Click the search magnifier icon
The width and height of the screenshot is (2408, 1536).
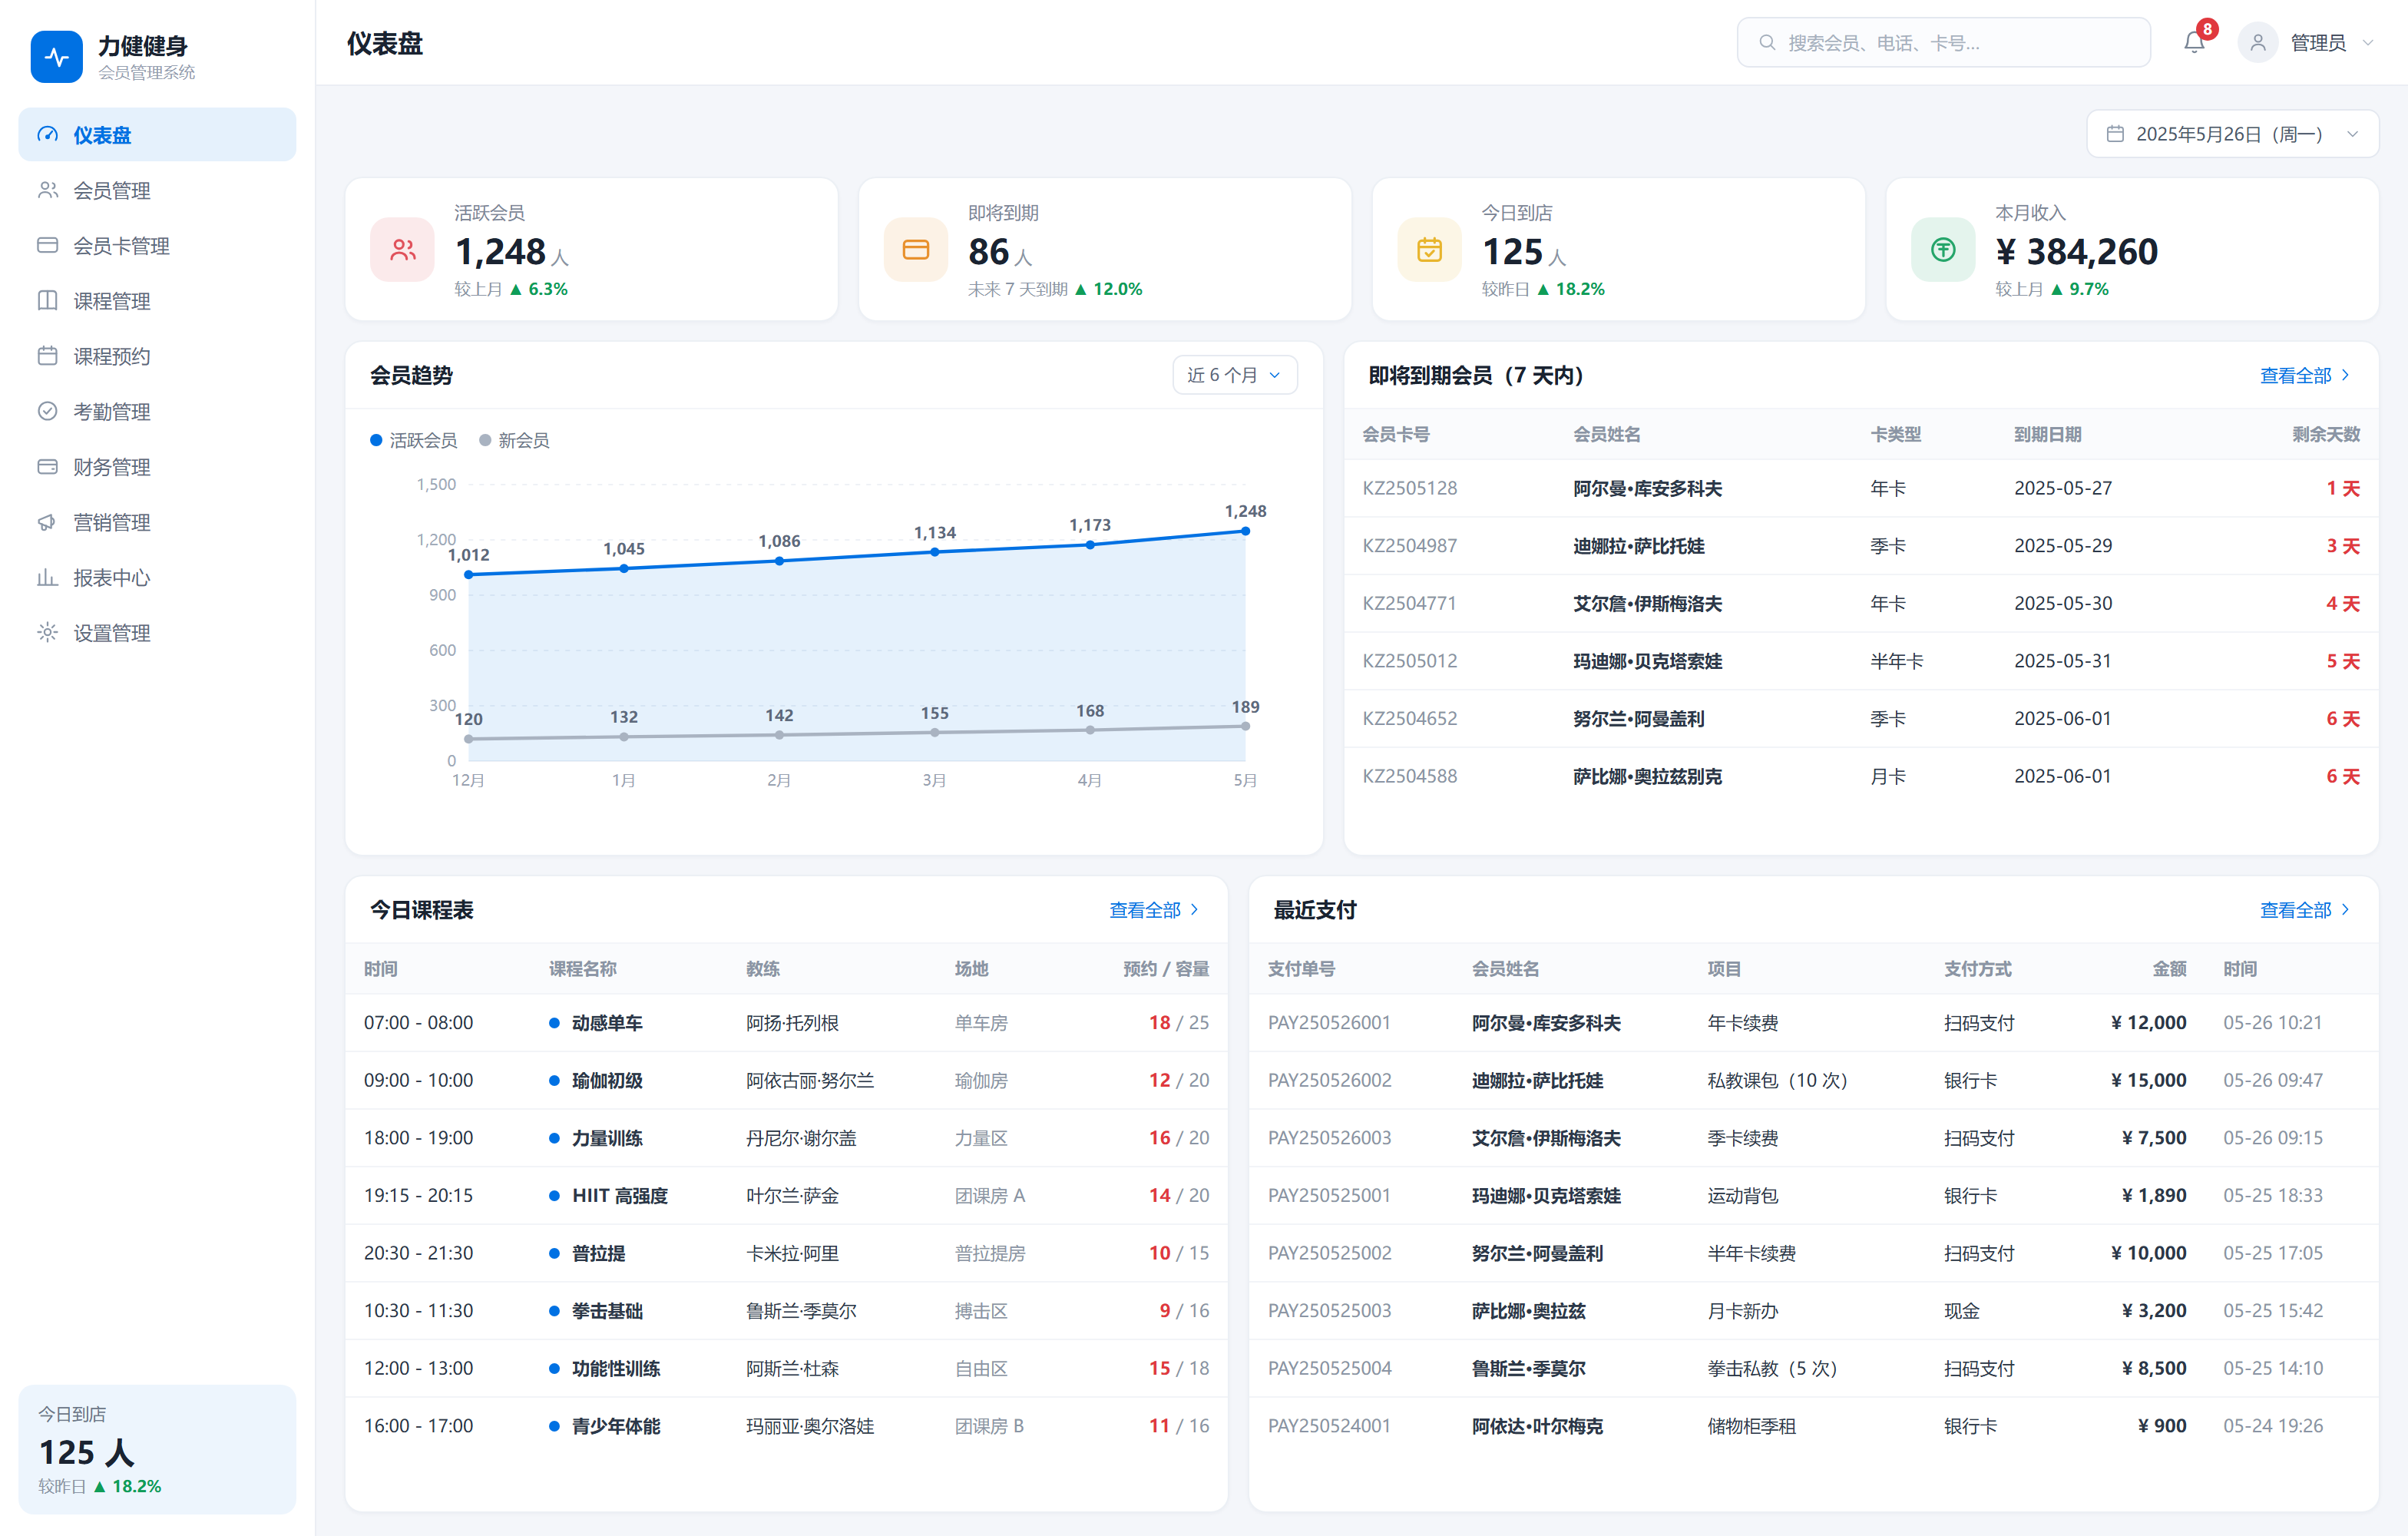[x=1767, y=42]
